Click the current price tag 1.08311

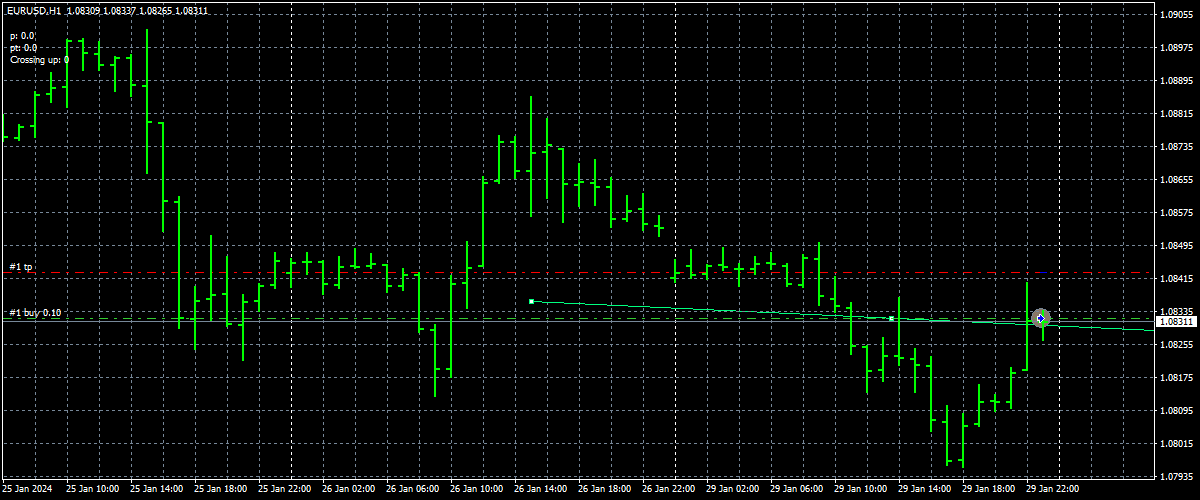(1176, 322)
